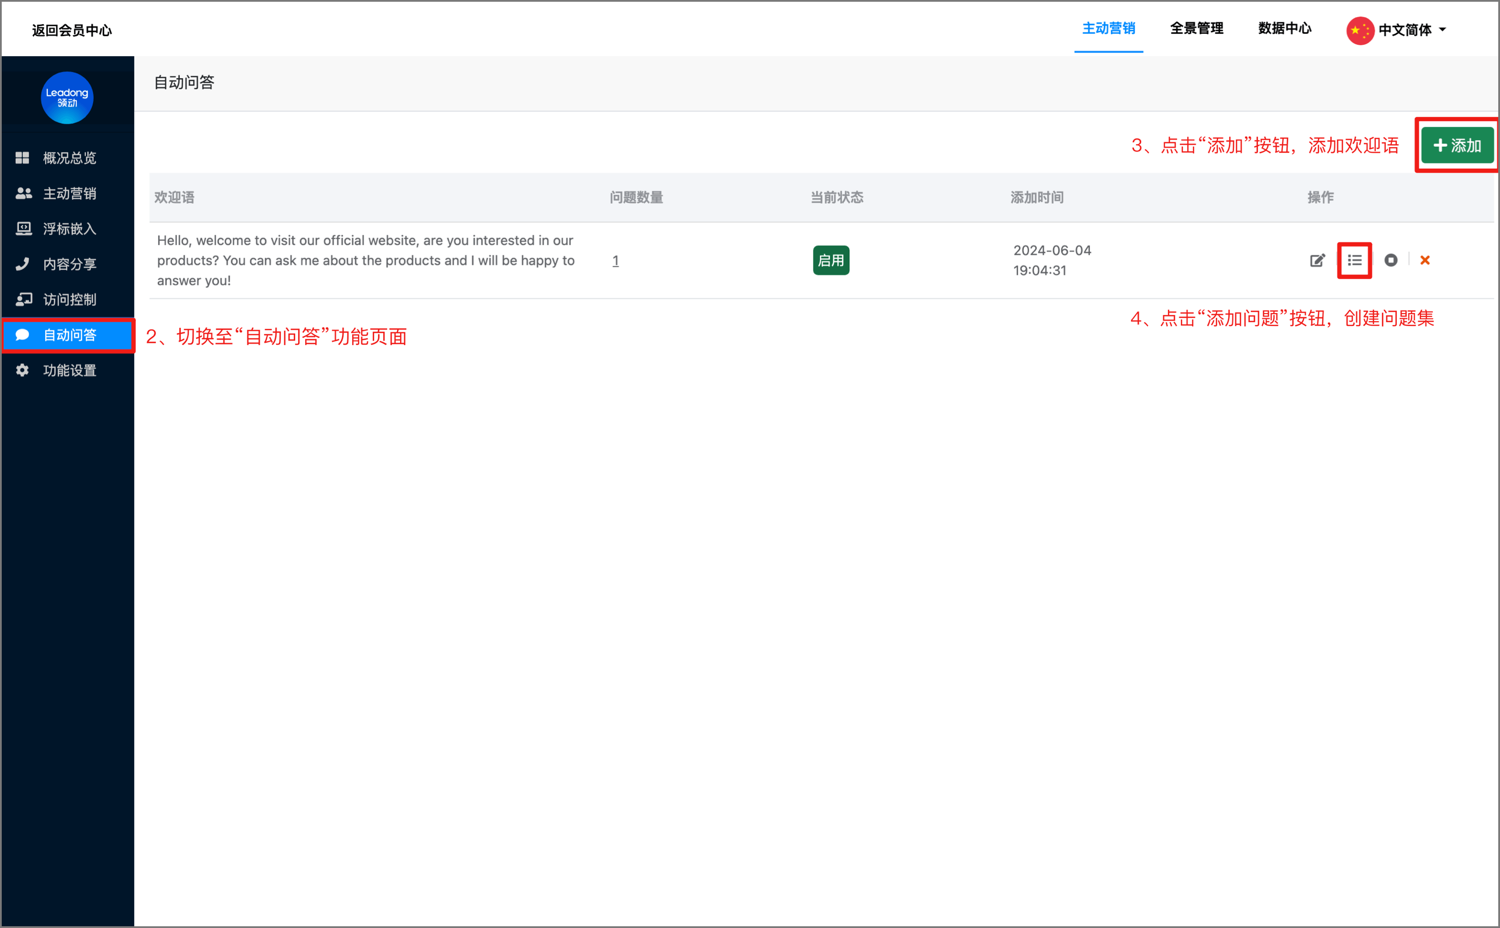Viewport: 1500px width, 928px height.
Task: Switch to the 数据中心 tab
Action: pyautogui.click(x=1285, y=29)
